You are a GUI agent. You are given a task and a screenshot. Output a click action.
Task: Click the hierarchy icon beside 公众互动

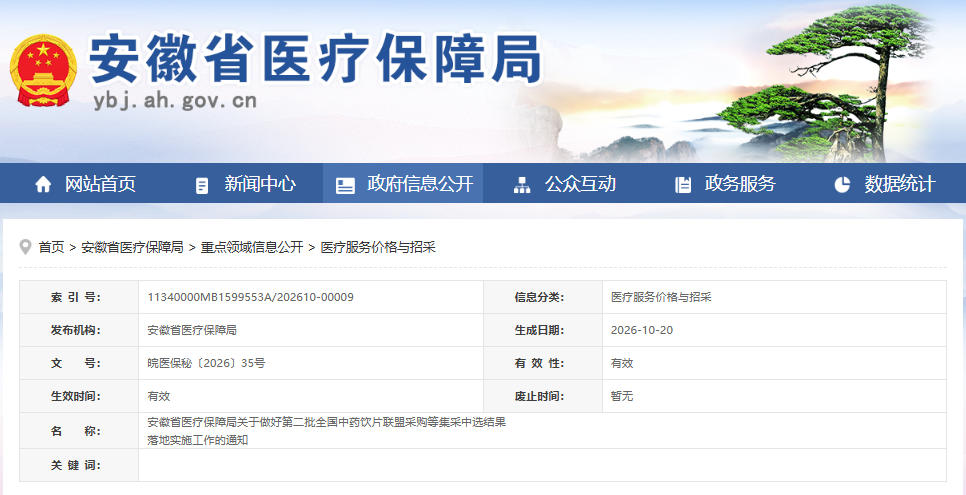[522, 185]
